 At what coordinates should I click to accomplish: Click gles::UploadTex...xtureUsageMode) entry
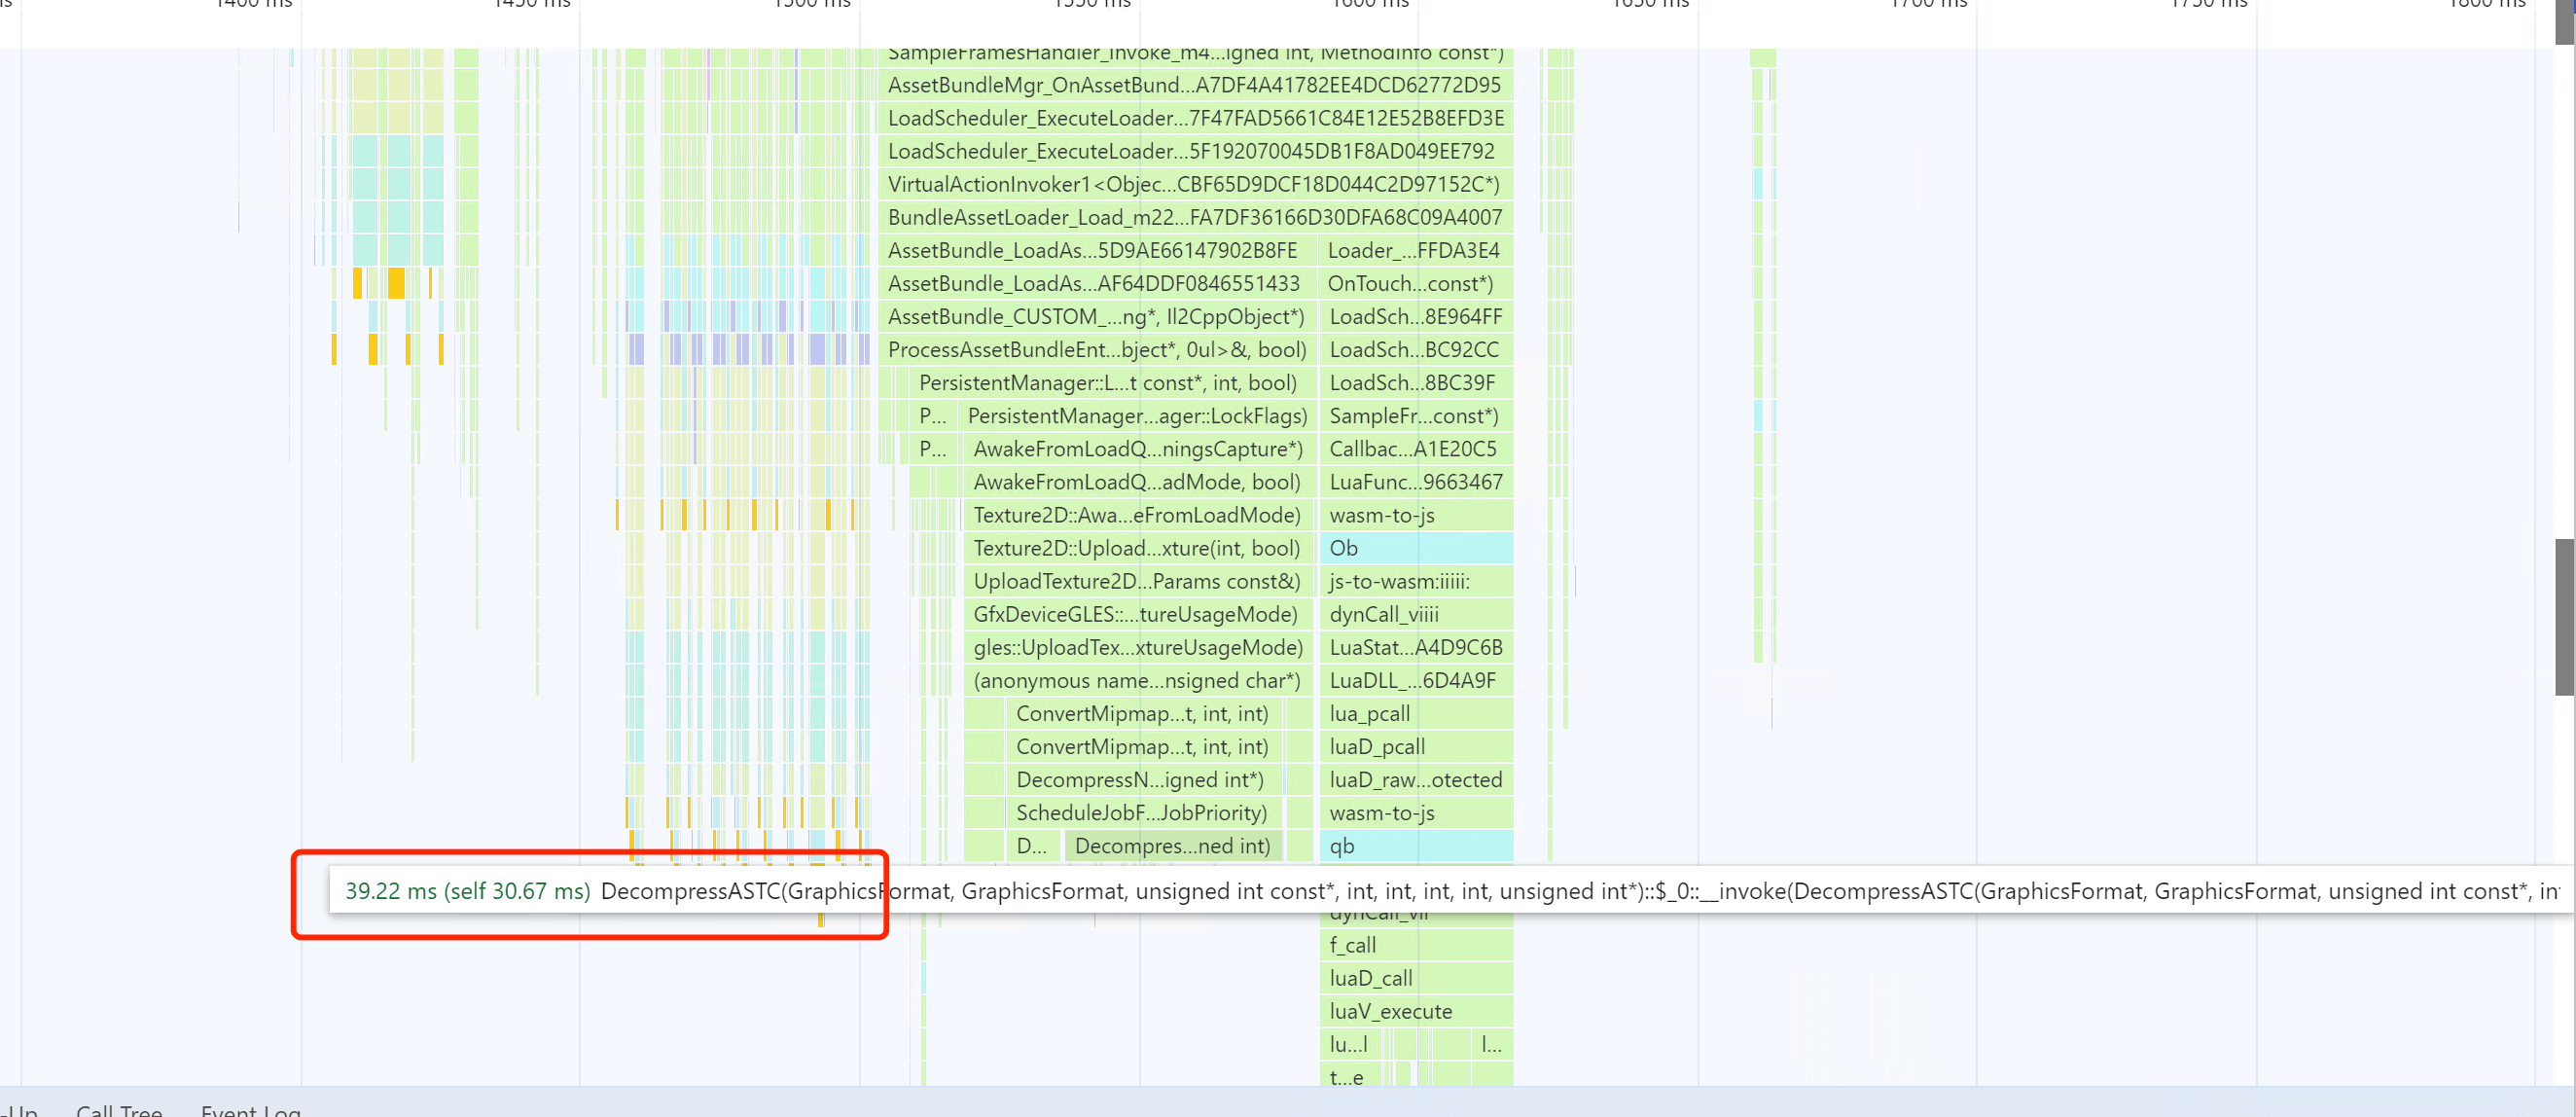point(1139,646)
